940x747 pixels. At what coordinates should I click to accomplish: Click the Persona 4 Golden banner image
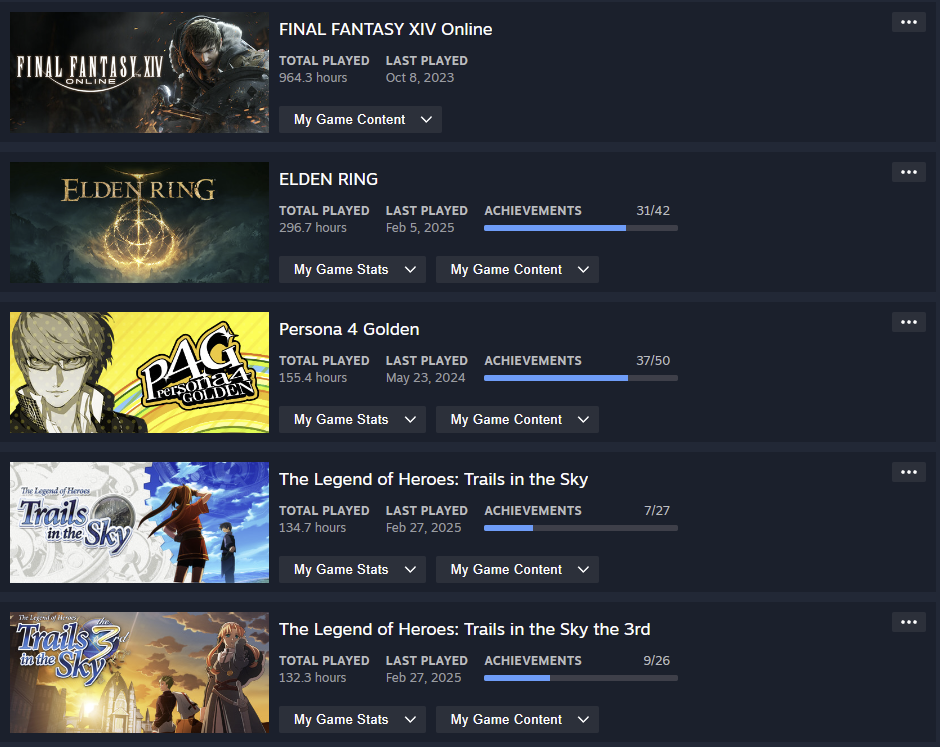click(x=139, y=372)
